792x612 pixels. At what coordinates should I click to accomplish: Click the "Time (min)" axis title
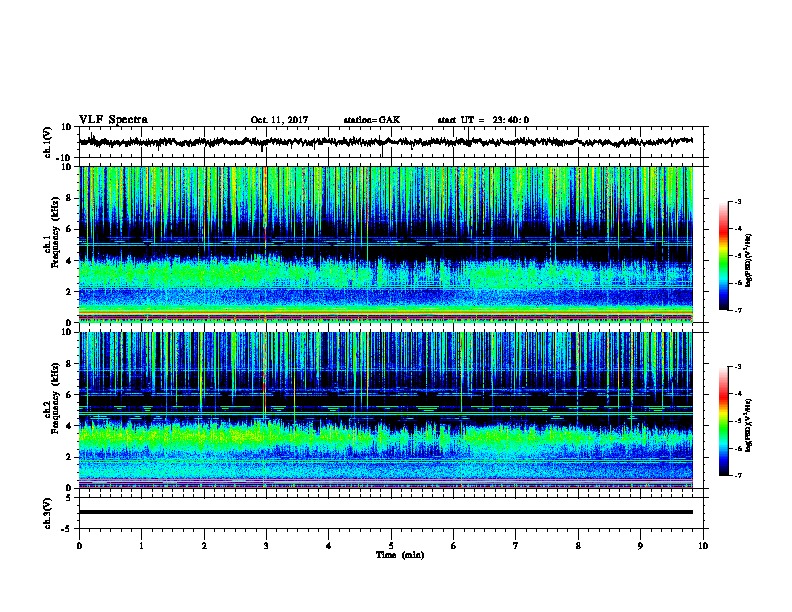coord(400,555)
